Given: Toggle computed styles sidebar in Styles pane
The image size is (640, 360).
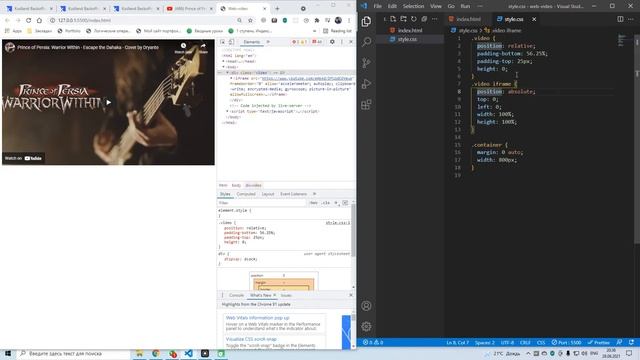Looking at the screenshot, I should (x=345, y=203).
